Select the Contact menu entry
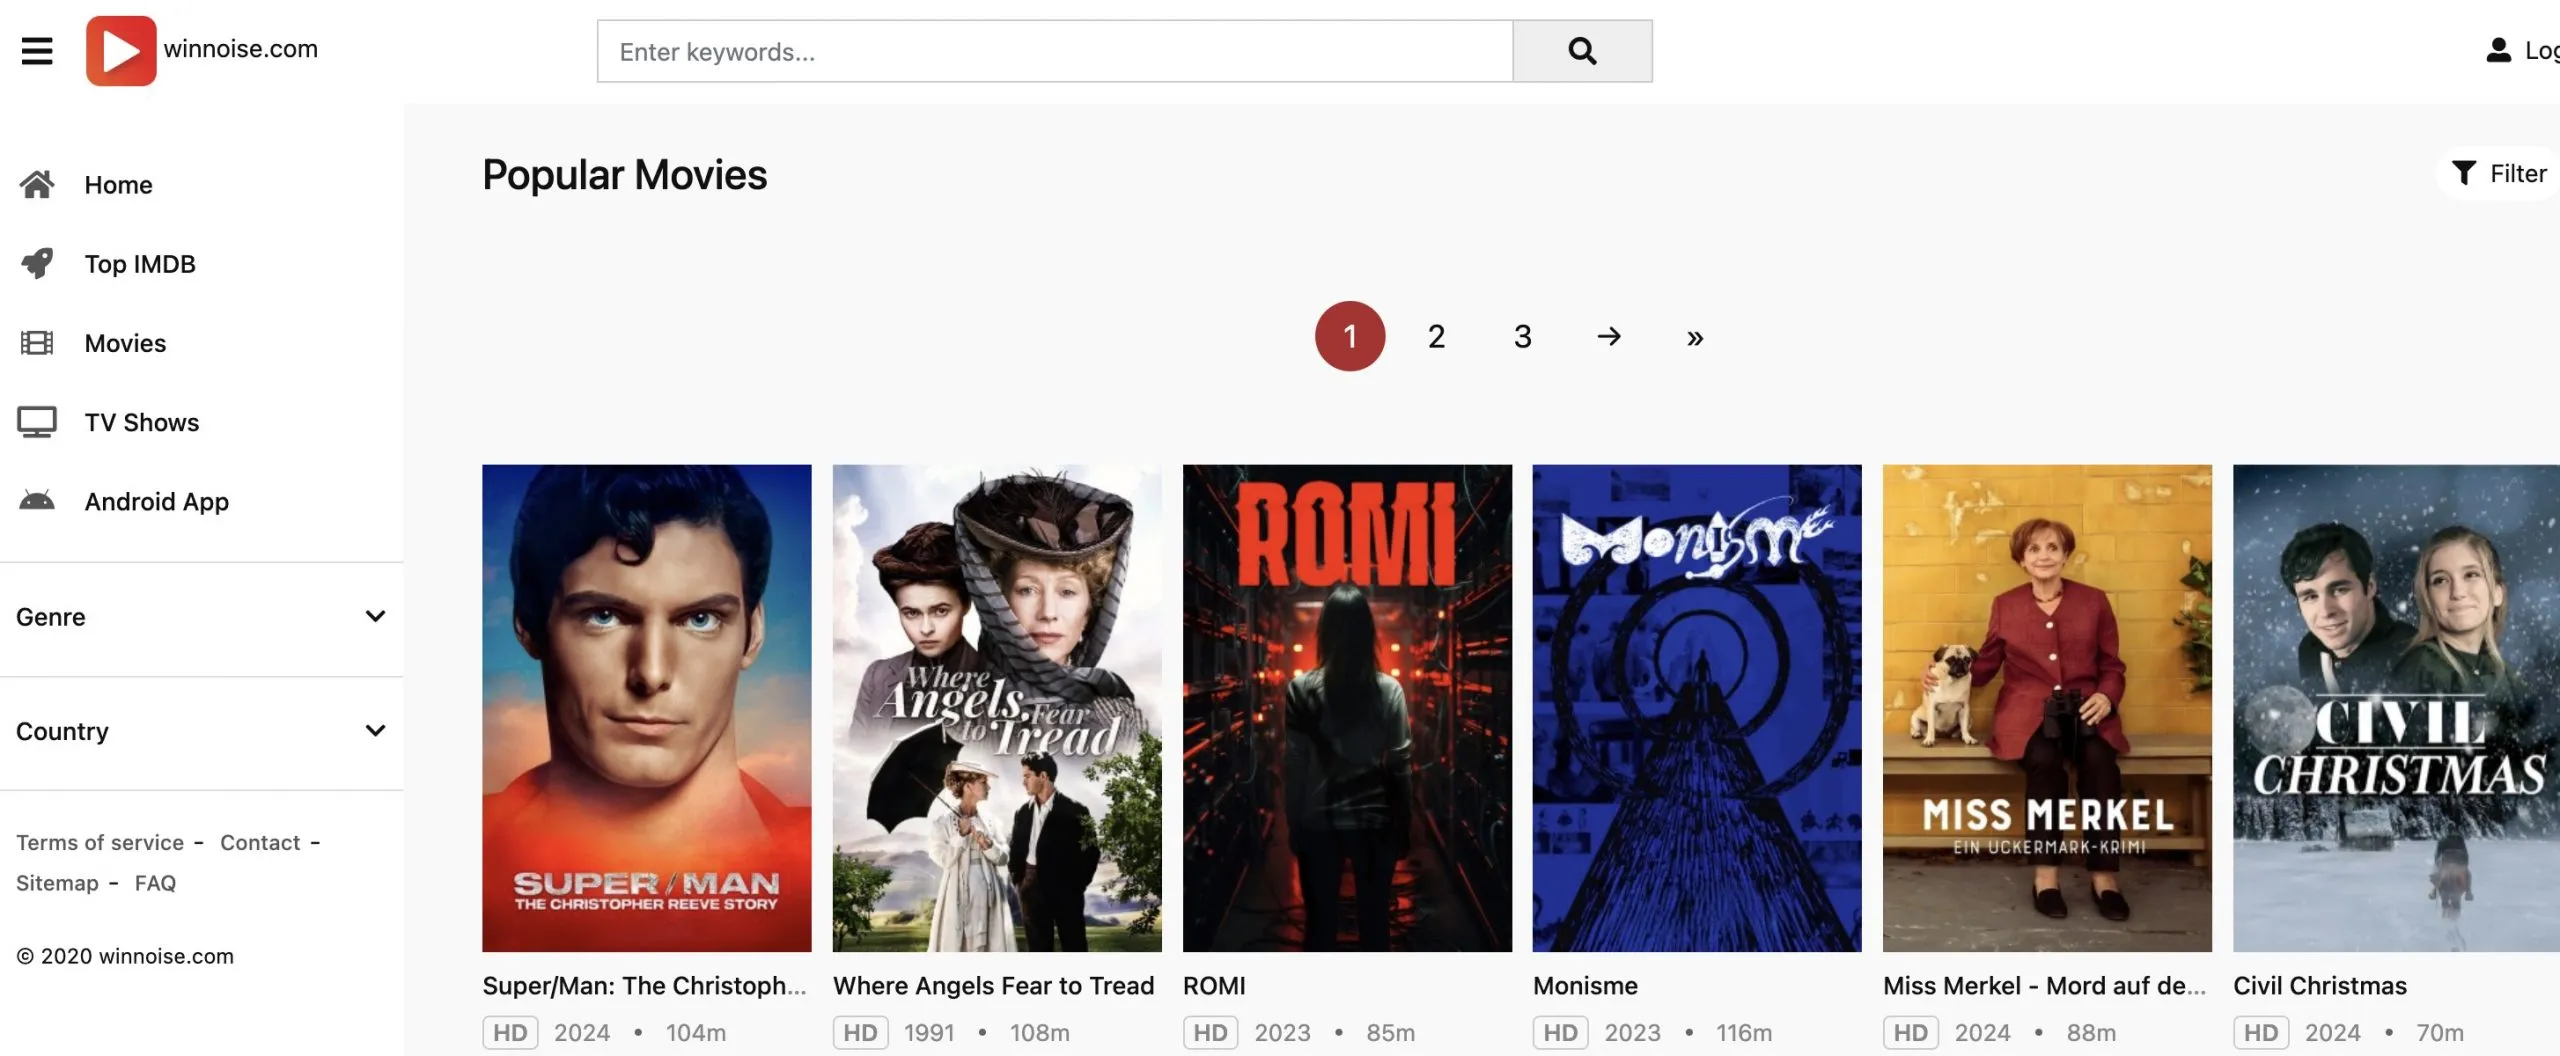2560x1056 pixels. click(x=259, y=842)
